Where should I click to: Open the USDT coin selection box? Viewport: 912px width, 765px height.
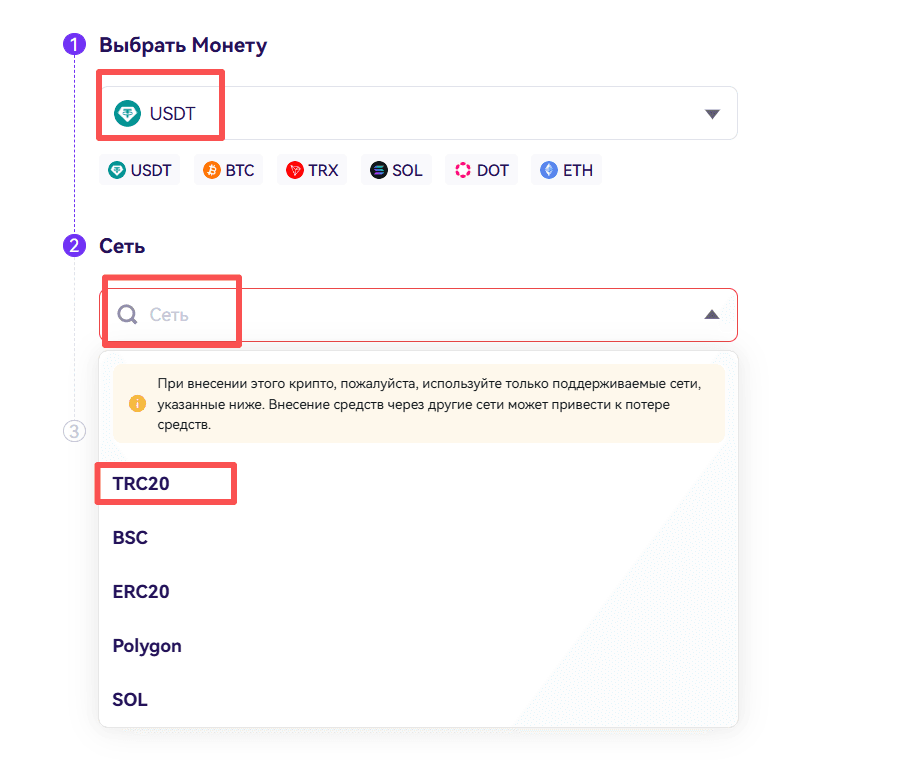(418, 113)
